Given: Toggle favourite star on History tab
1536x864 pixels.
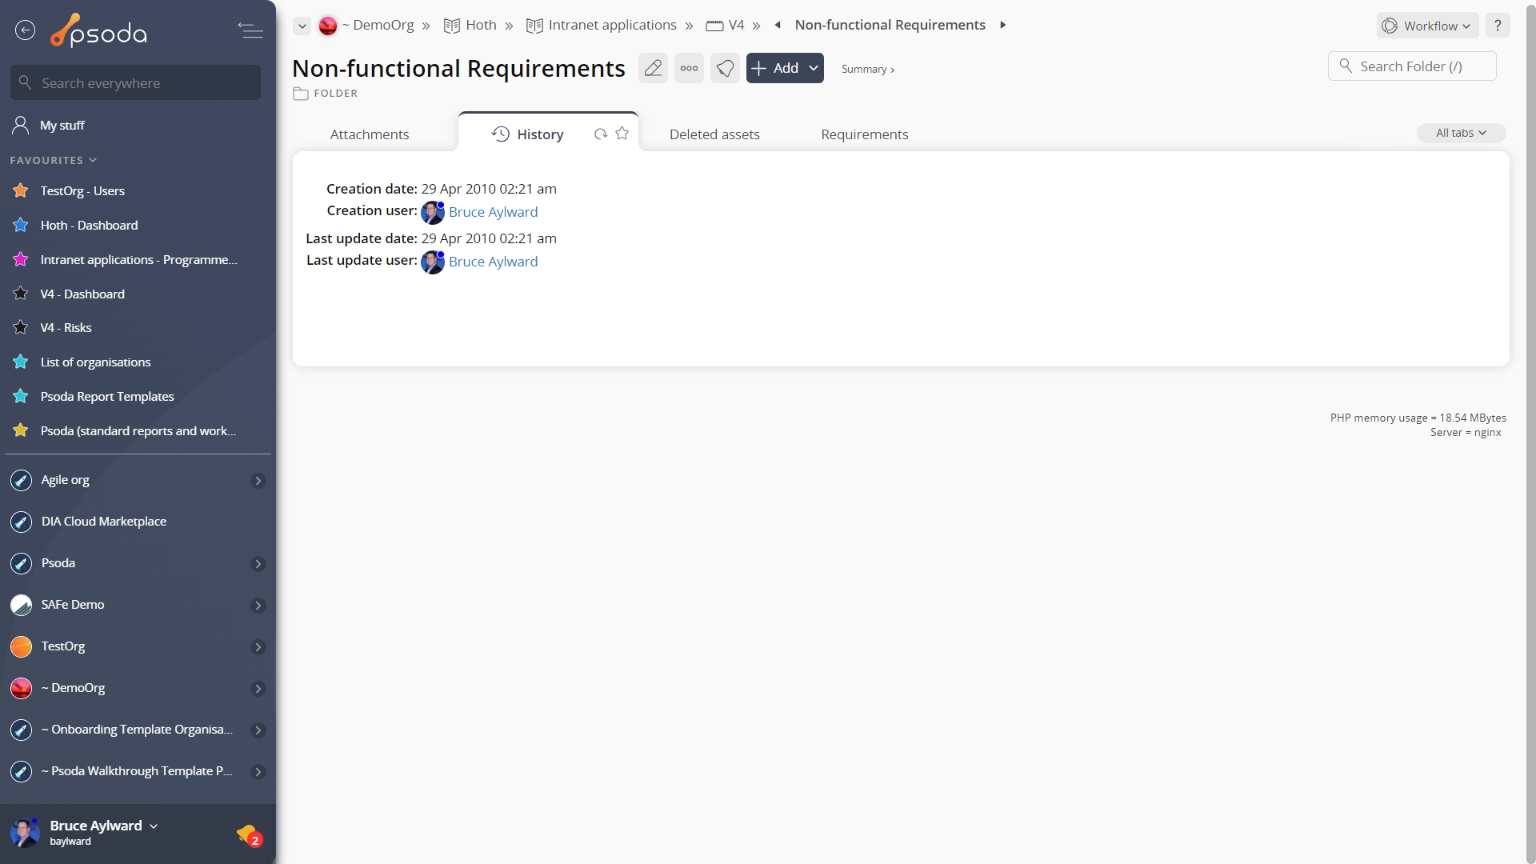Looking at the screenshot, I should 622,133.
